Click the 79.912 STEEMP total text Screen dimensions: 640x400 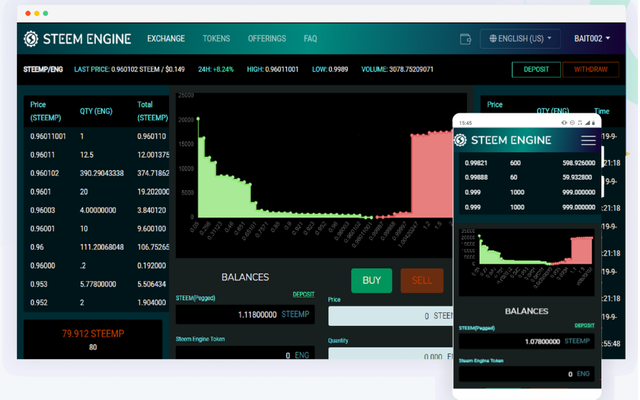(93, 334)
